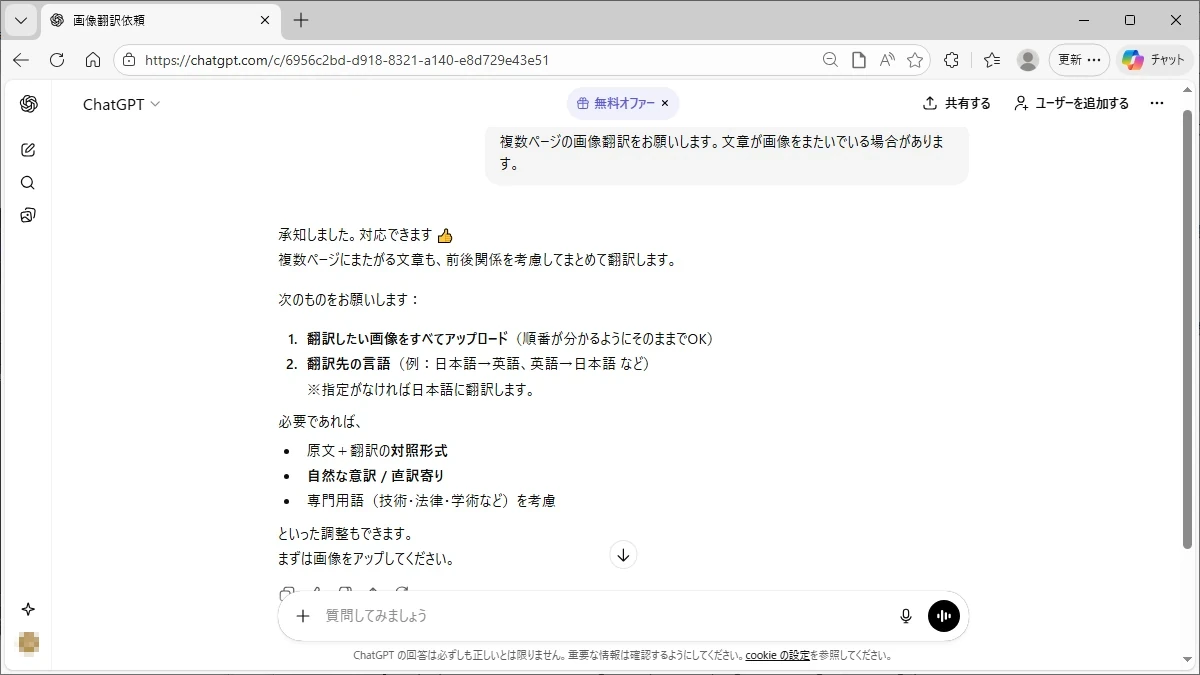
Task: Open the library images icon in sidebar
Action: [x=28, y=216]
